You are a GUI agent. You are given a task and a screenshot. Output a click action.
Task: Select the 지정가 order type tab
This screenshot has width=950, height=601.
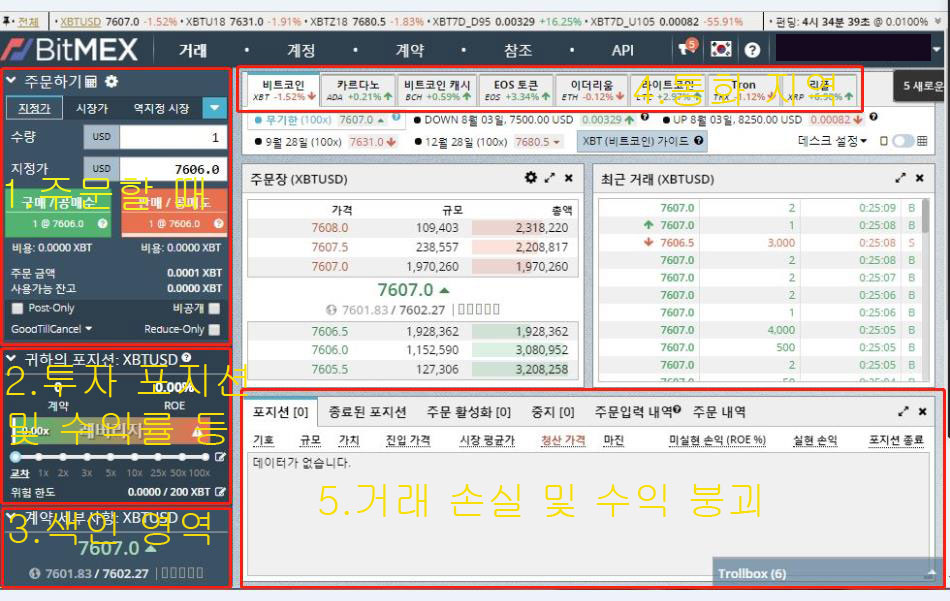(x=34, y=108)
